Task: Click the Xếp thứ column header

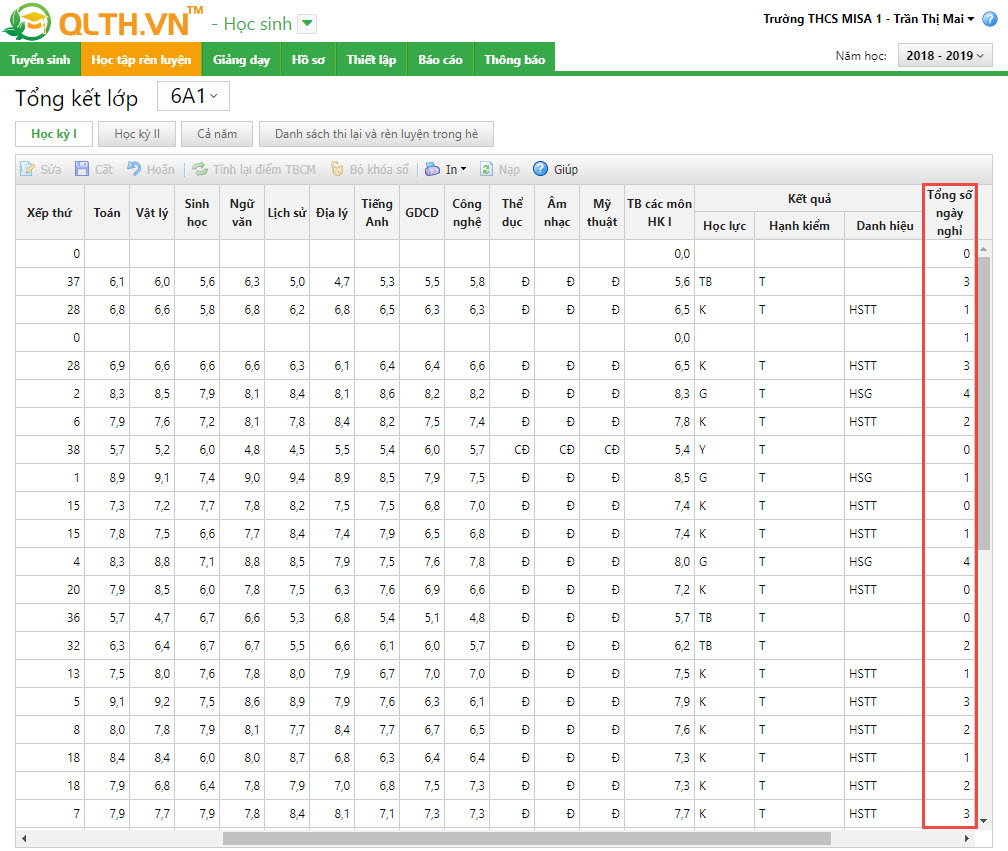Action: click(x=50, y=212)
